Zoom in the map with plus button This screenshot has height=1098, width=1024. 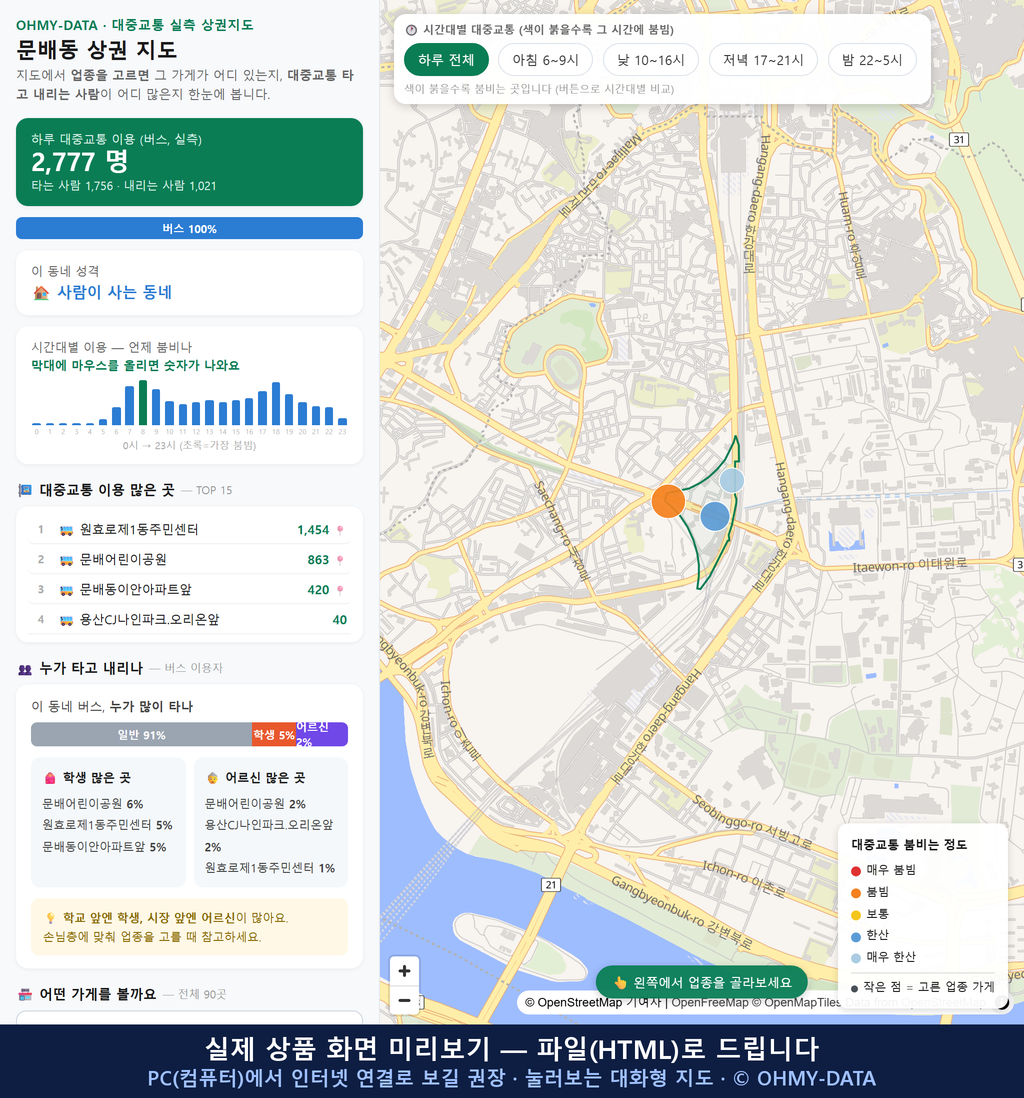(404, 971)
